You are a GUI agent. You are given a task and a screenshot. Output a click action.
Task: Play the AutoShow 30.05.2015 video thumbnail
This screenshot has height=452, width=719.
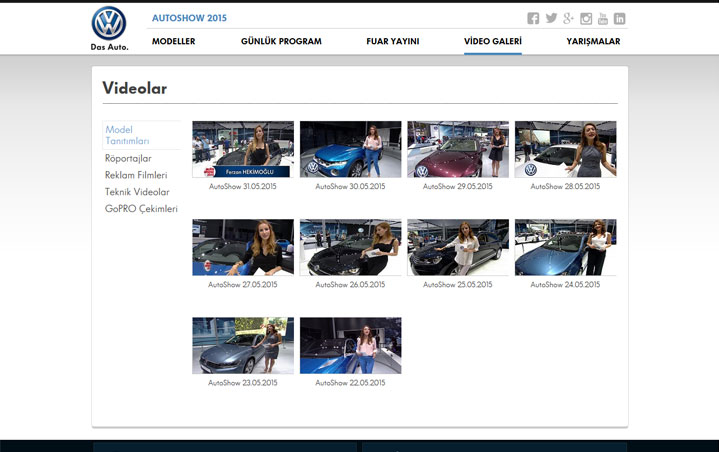pos(350,149)
